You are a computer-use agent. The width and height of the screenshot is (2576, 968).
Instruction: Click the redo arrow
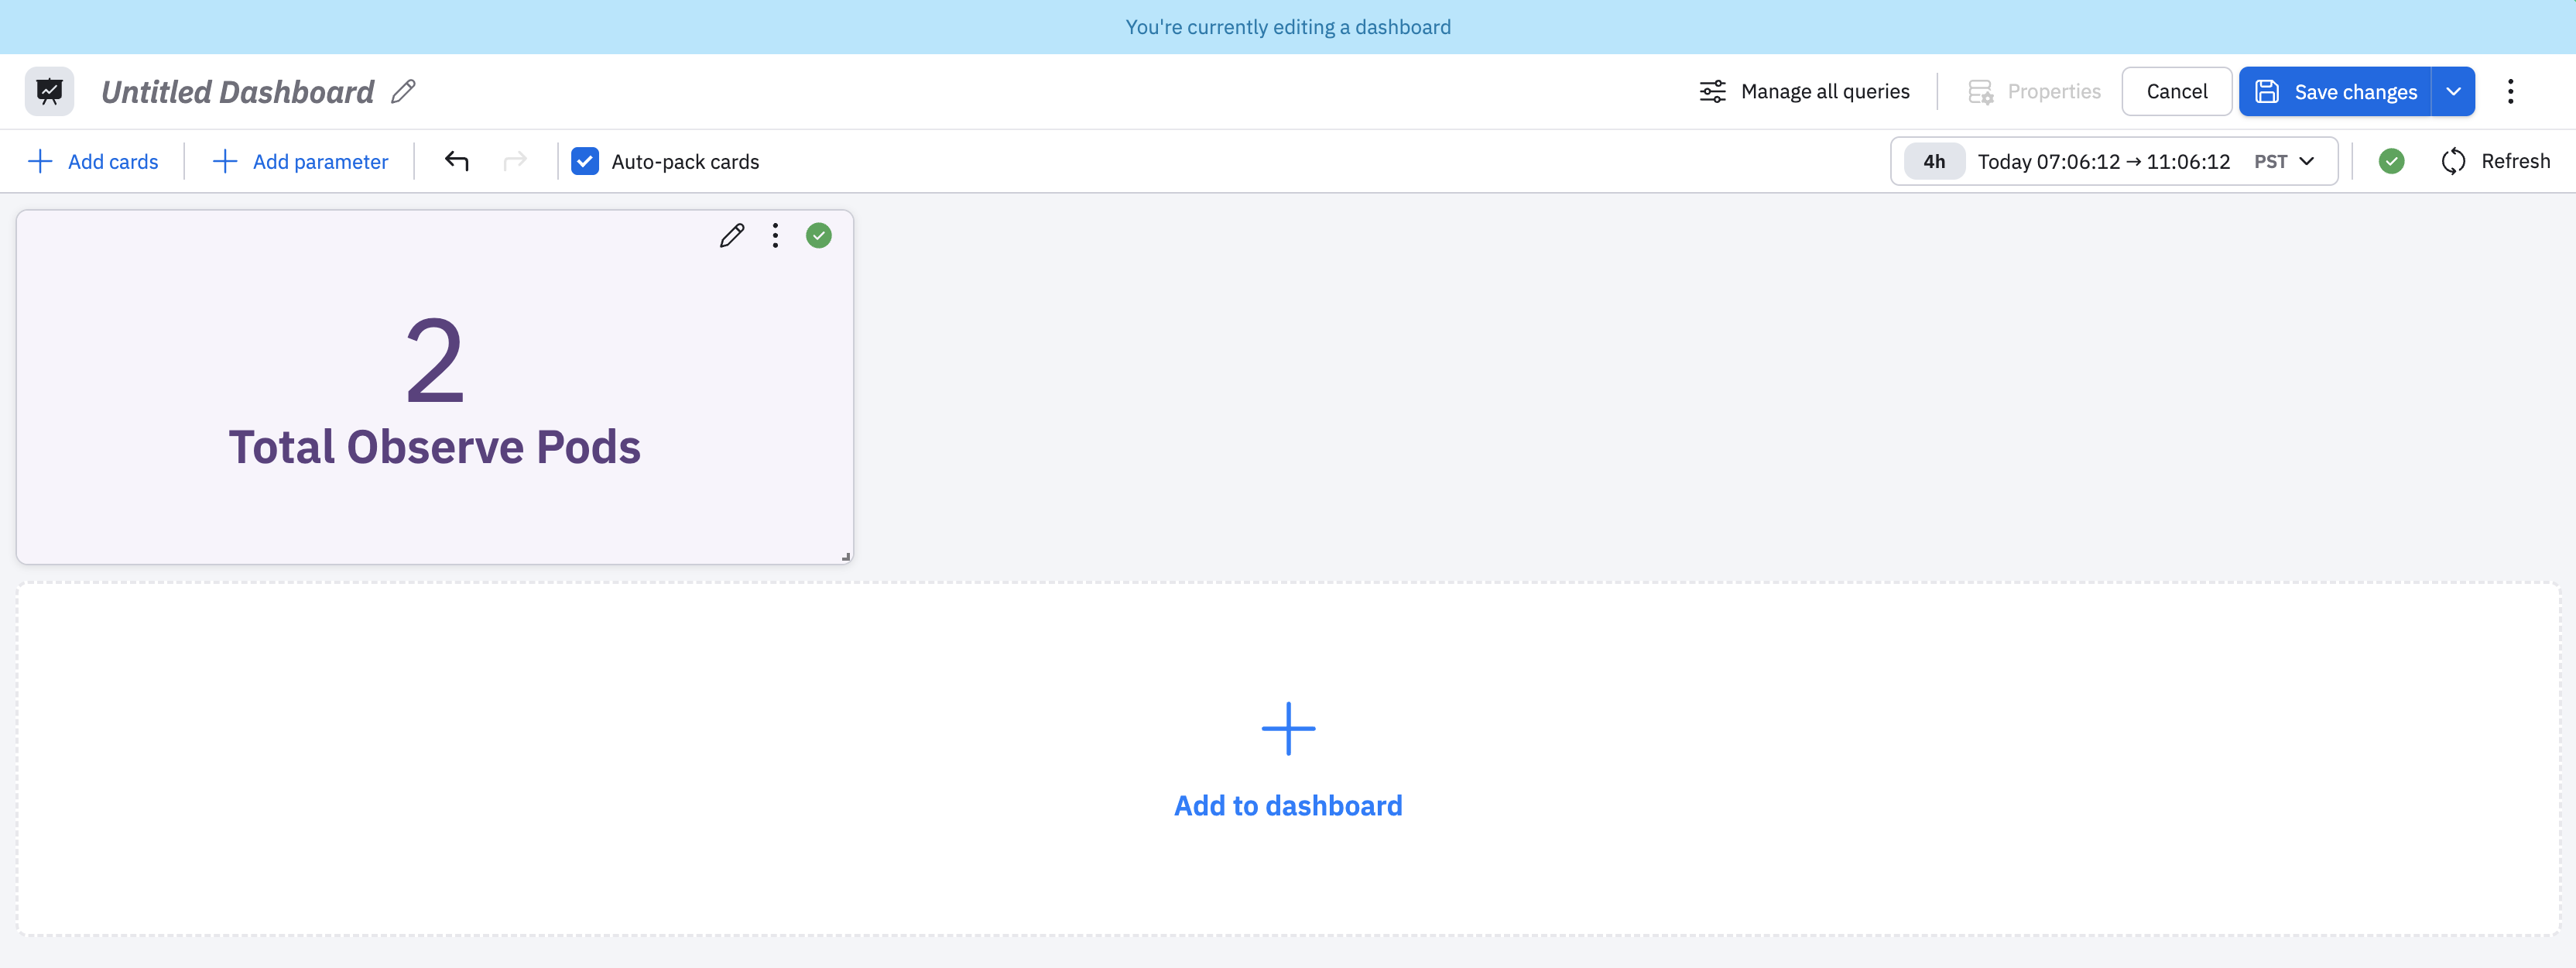coord(515,161)
